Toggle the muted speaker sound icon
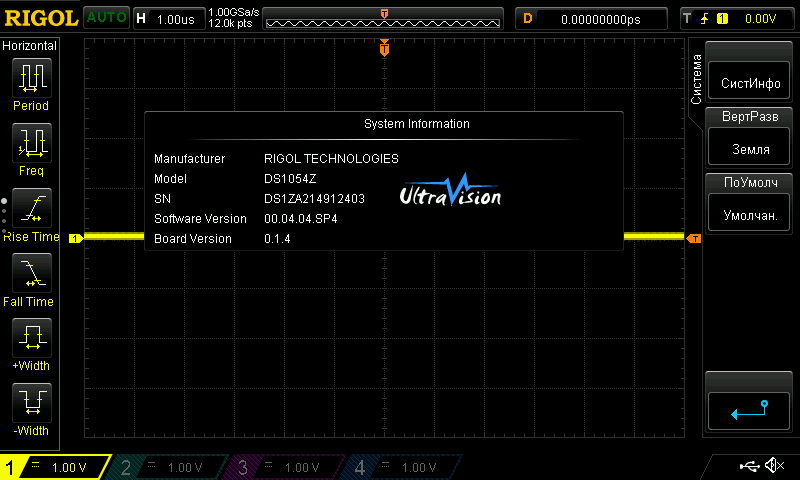Image resolution: width=800 pixels, height=480 pixels. 773,466
